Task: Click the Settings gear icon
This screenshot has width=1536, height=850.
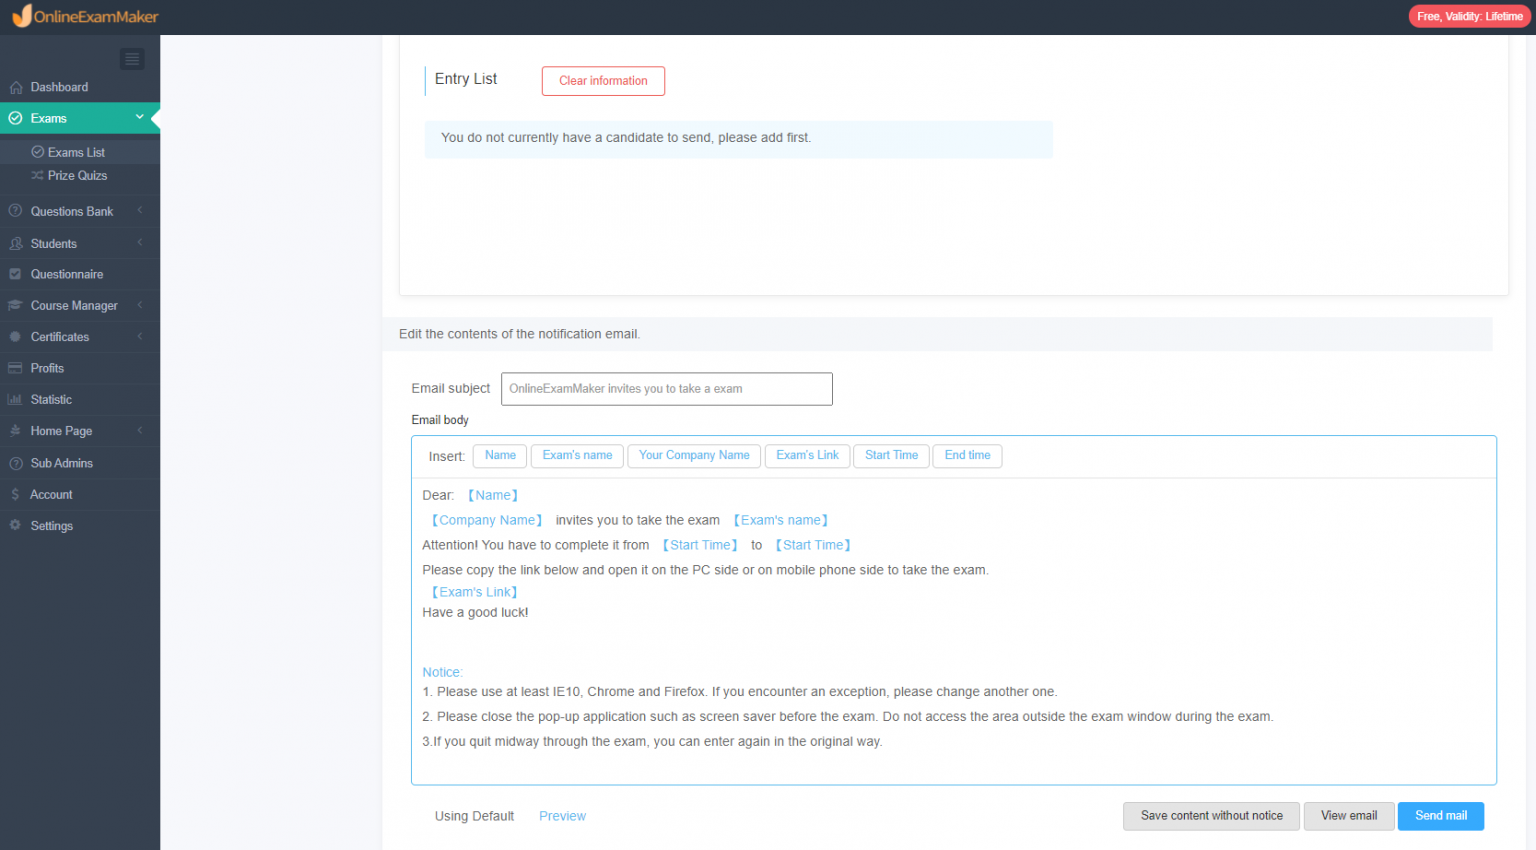Action: 14,525
